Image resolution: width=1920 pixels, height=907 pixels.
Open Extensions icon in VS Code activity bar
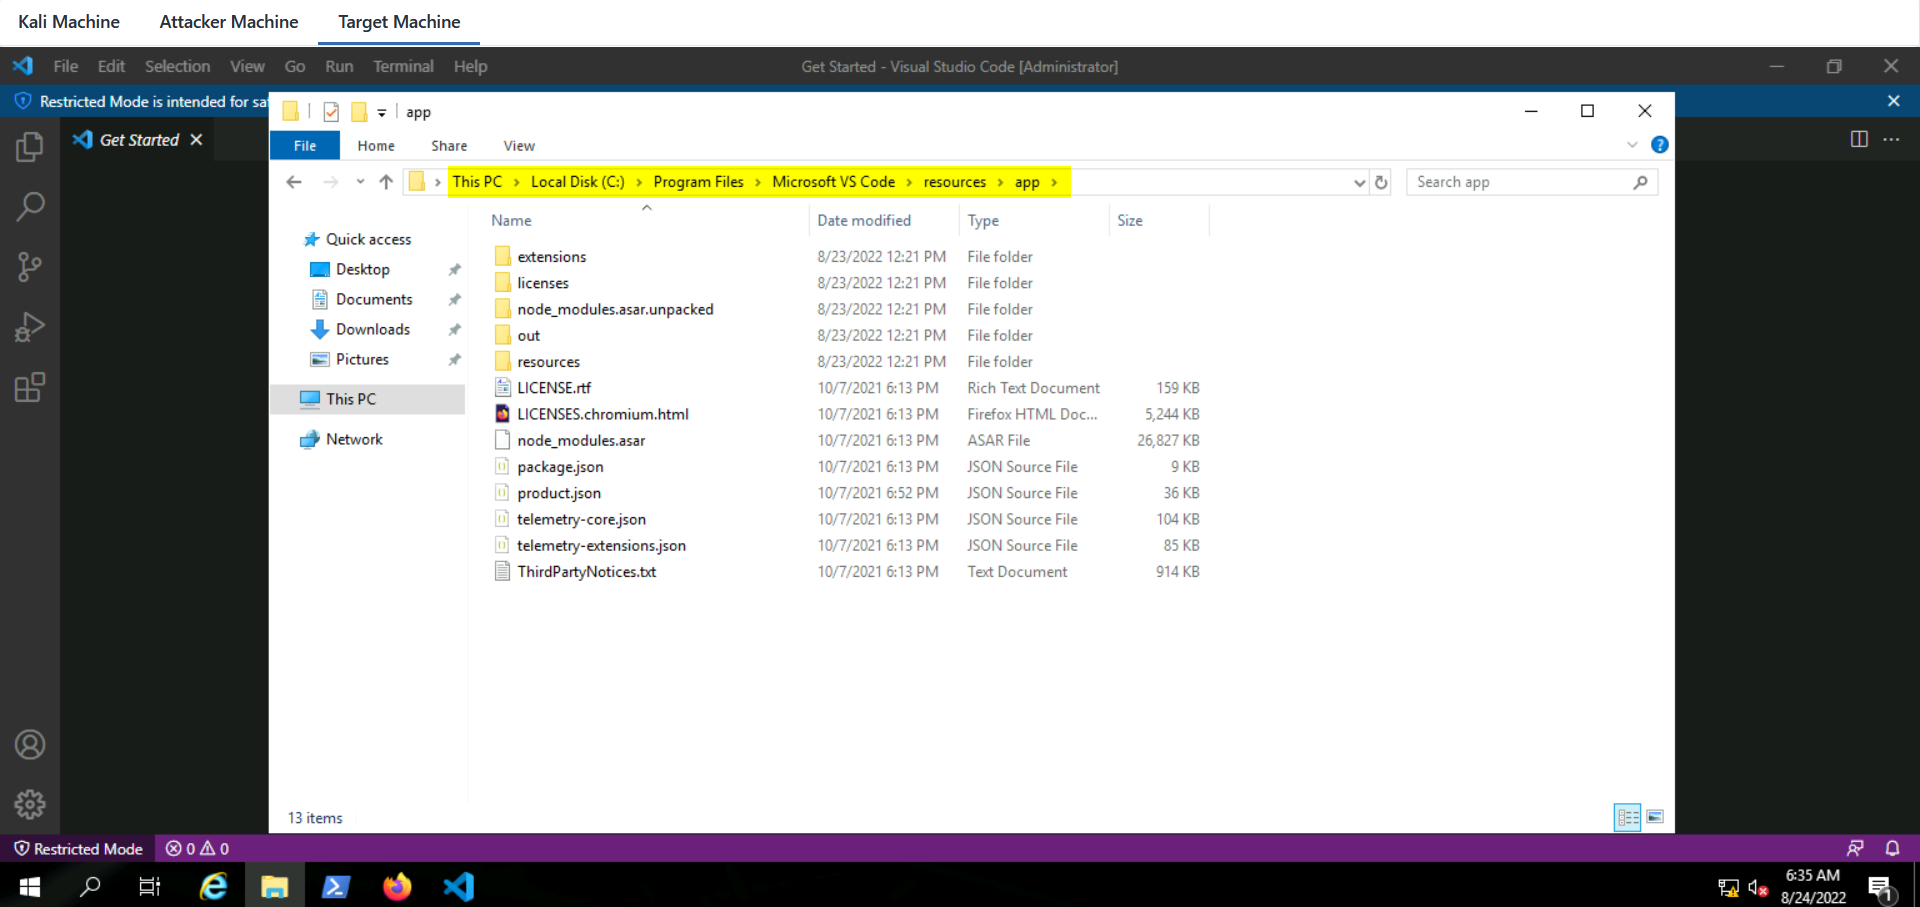click(30, 387)
